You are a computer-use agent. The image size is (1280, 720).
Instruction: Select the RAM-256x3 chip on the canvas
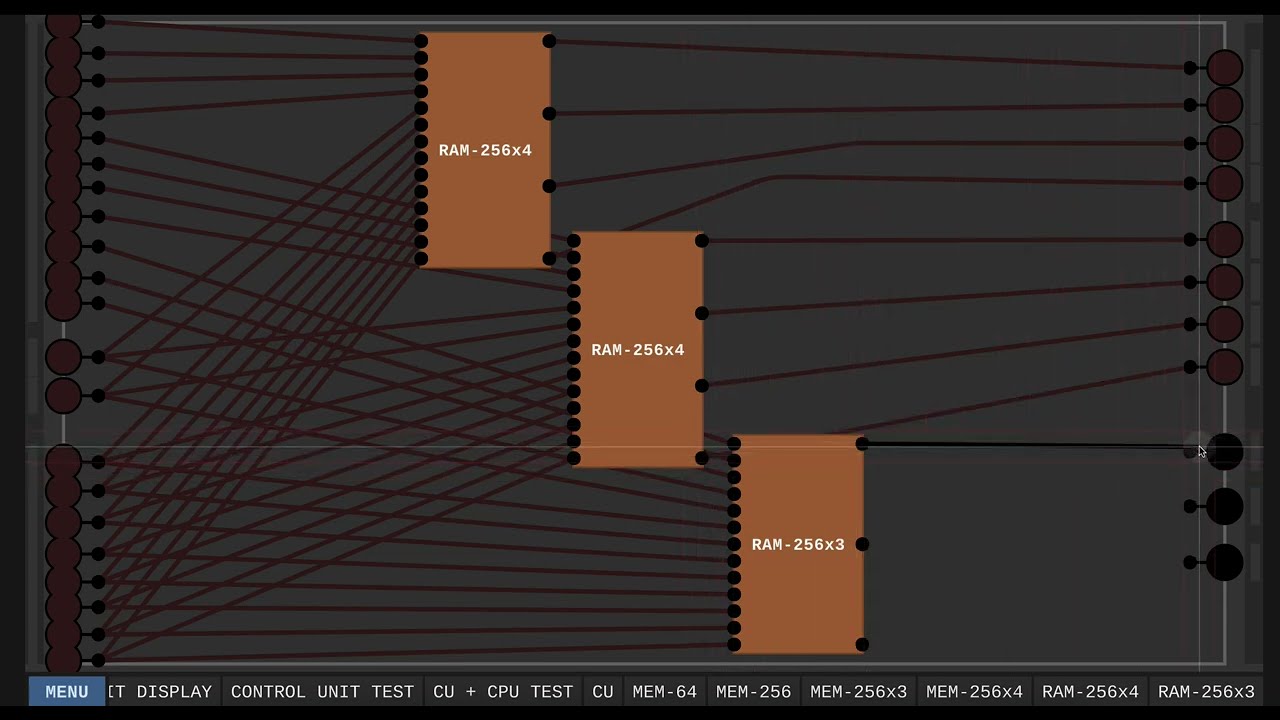[x=798, y=545]
